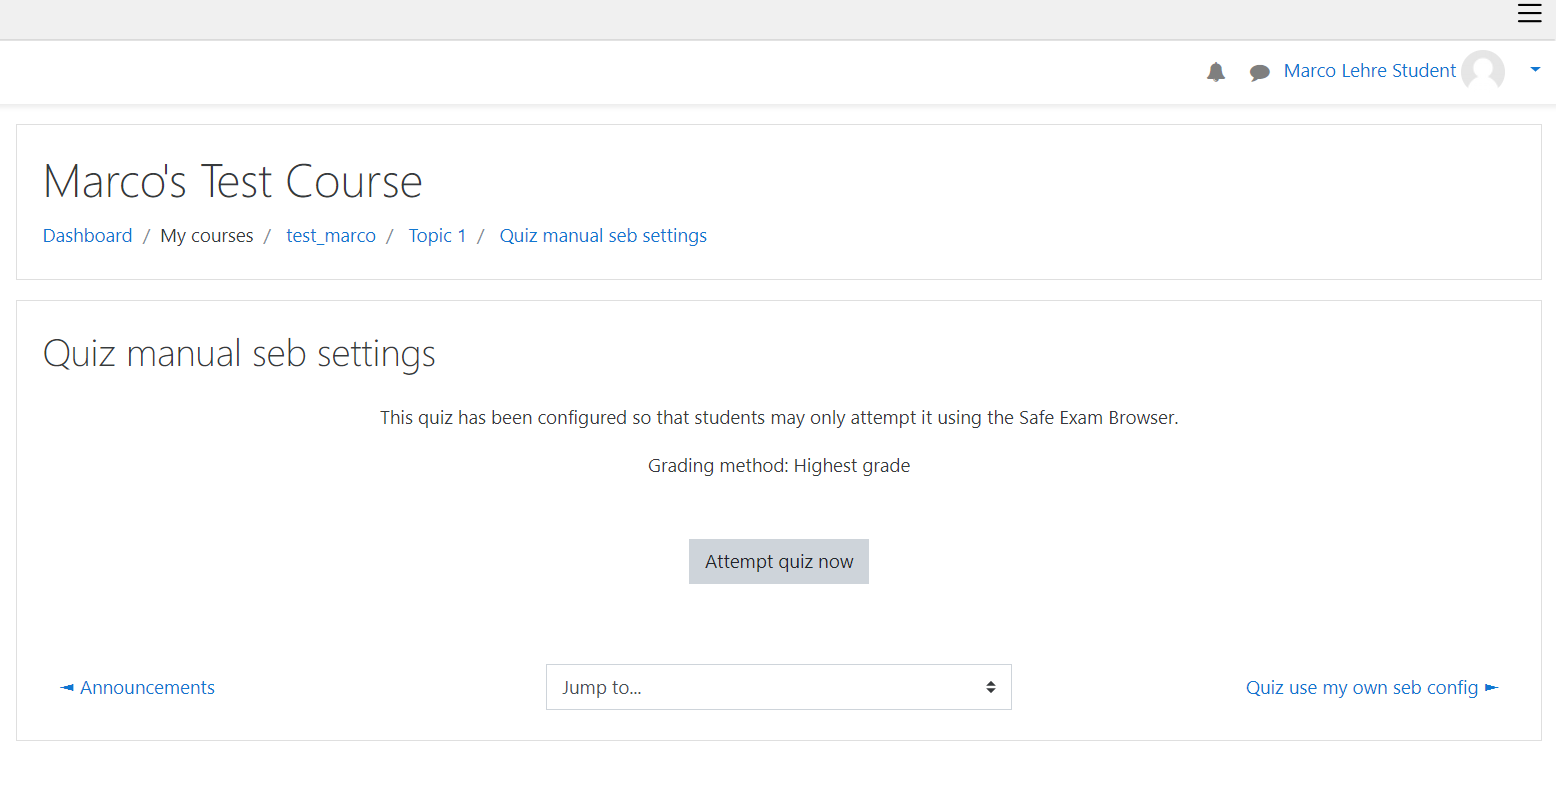Open the notifications bell icon
This screenshot has width=1556, height=785.
point(1215,71)
